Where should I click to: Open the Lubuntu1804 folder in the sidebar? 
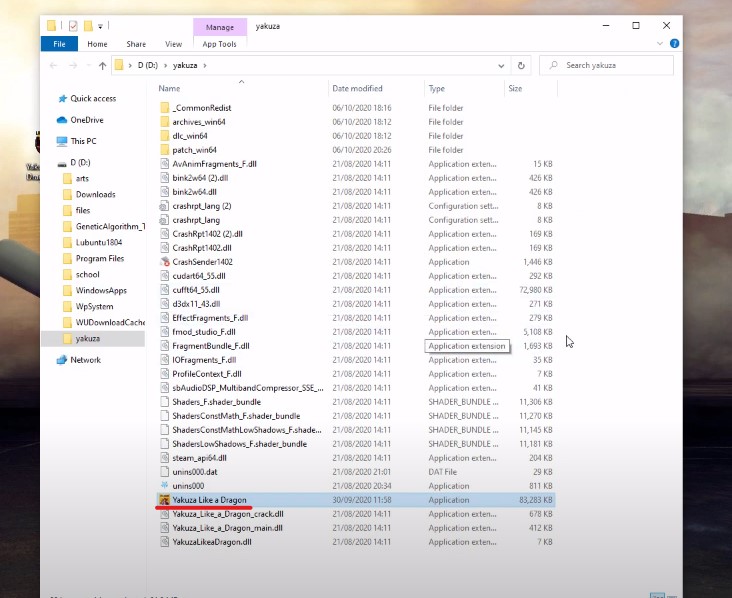tap(99, 242)
